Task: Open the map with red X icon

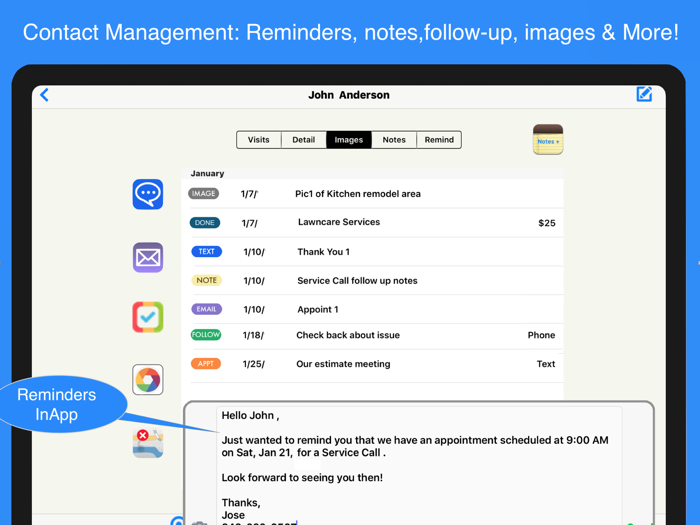Action: pos(148,443)
